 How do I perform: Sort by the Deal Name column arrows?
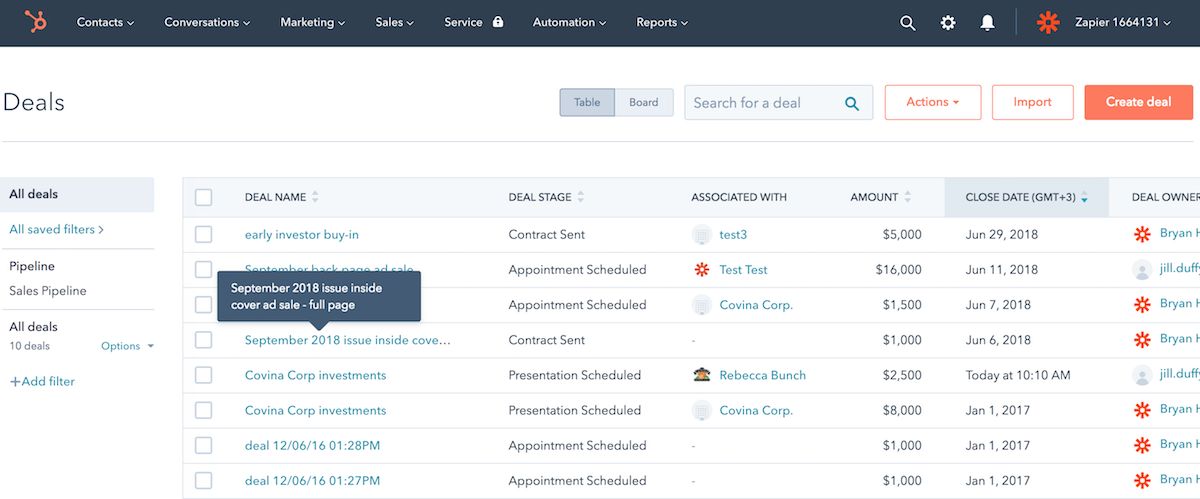tap(315, 197)
